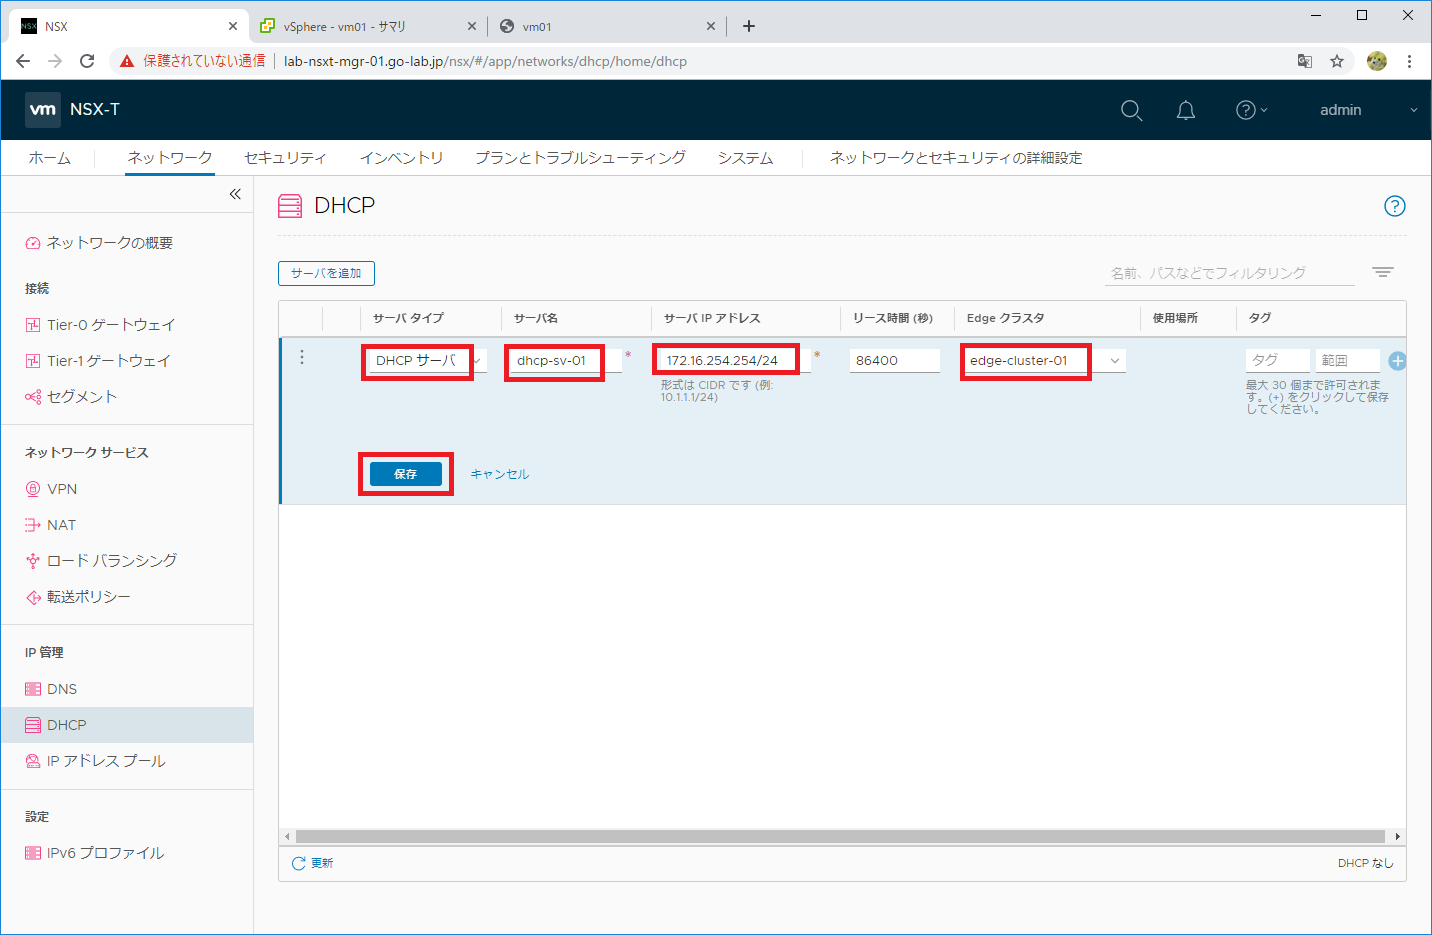Open the notifications bell
The width and height of the screenshot is (1432, 935).
1186,110
